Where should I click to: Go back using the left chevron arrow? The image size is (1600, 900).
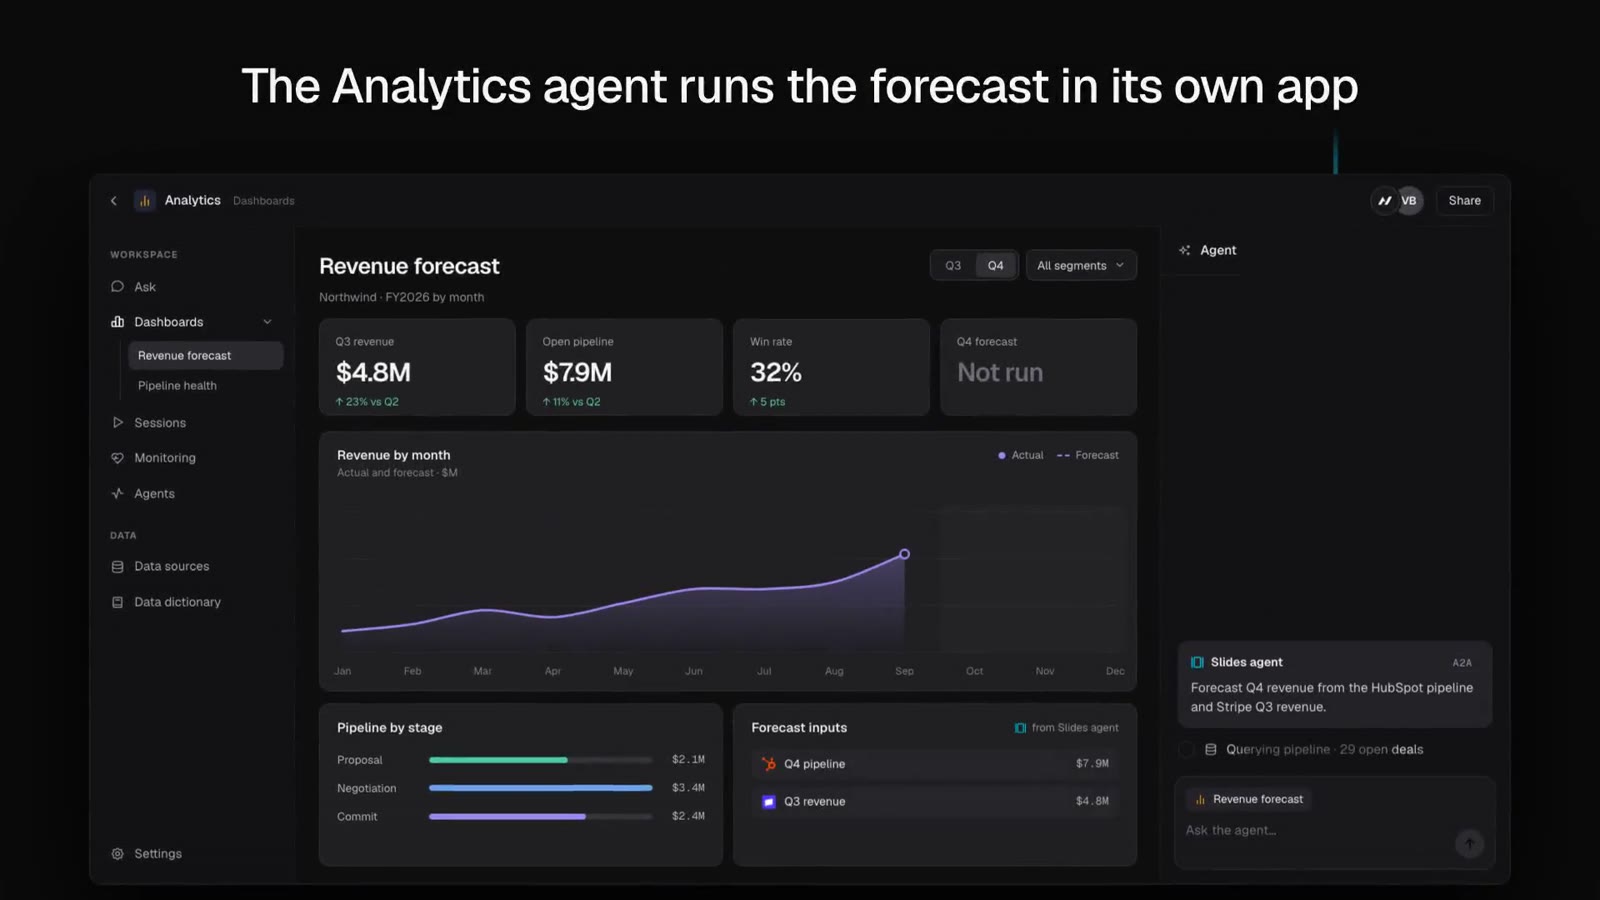point(114,201)
